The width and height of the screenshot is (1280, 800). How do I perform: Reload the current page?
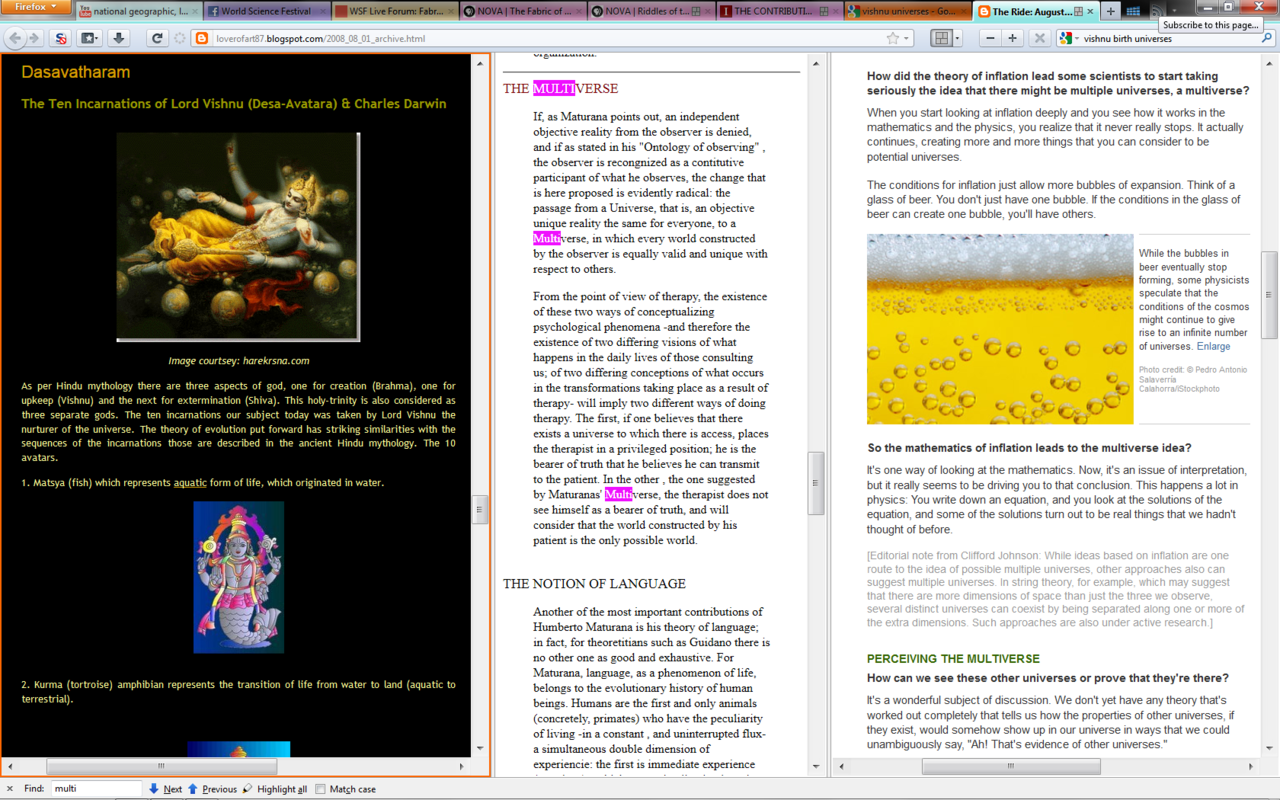(157, 38)
